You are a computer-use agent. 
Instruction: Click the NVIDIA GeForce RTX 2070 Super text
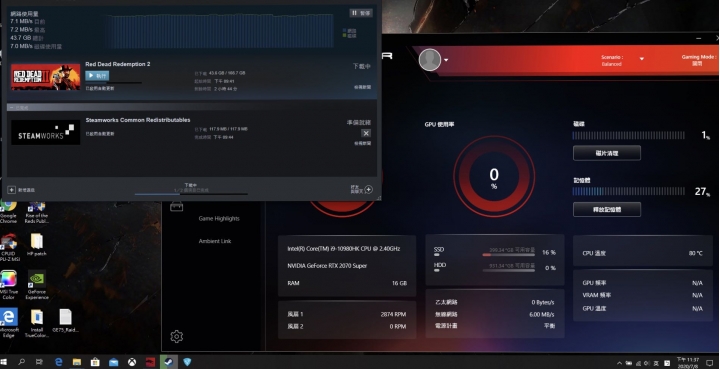coord(327,266)
